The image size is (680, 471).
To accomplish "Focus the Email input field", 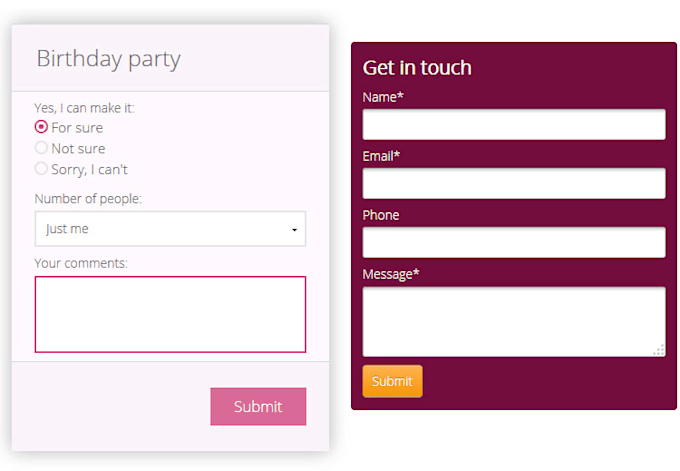I will click(x=513, y=183).
